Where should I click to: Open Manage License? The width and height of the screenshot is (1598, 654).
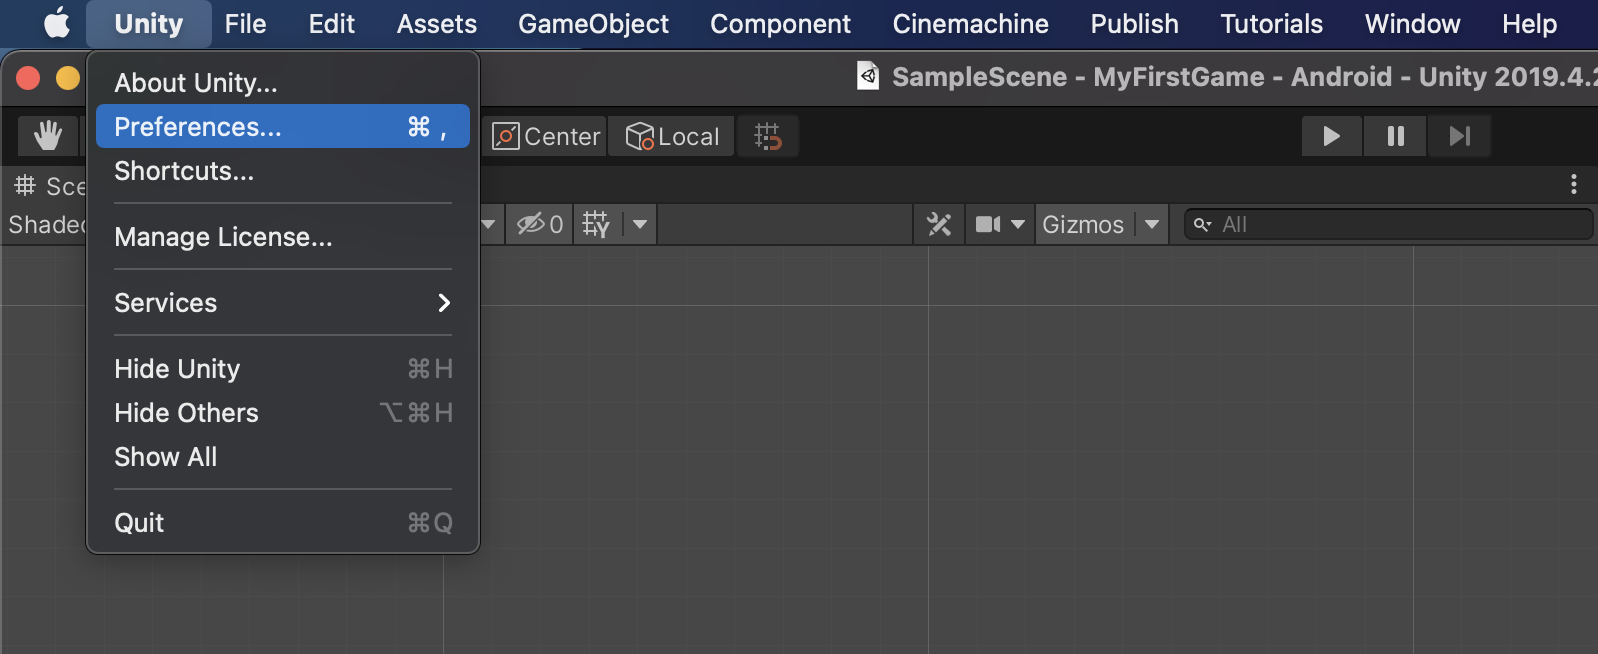[x=283, y=237]
